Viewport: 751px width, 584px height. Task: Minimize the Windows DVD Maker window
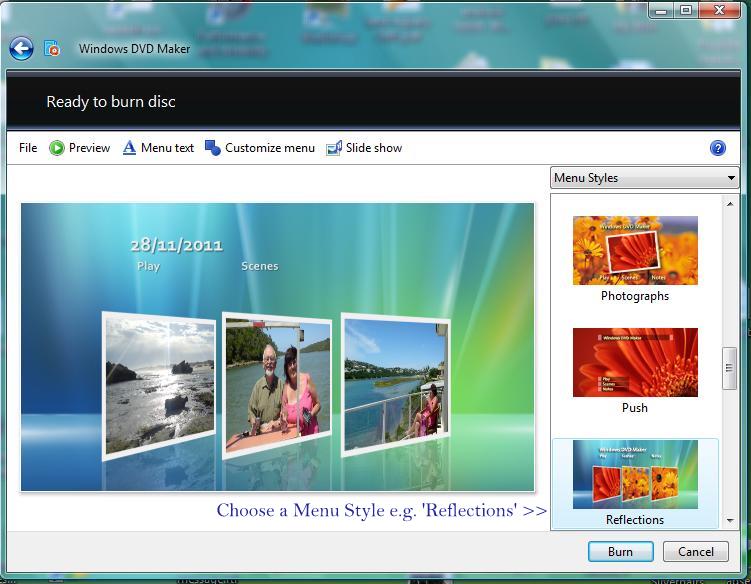point(661,10)
